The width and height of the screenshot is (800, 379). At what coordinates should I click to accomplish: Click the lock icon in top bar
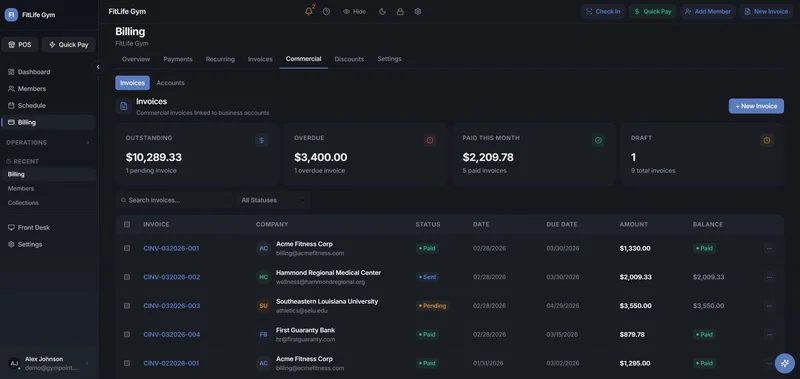(400, 11)
